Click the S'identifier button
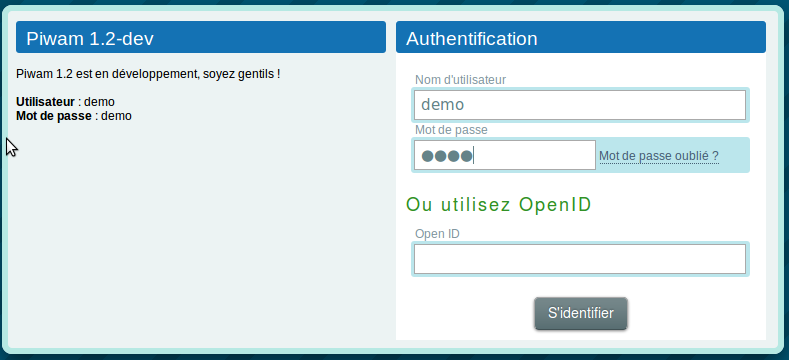The image size is (789, 360). point(581,313)
